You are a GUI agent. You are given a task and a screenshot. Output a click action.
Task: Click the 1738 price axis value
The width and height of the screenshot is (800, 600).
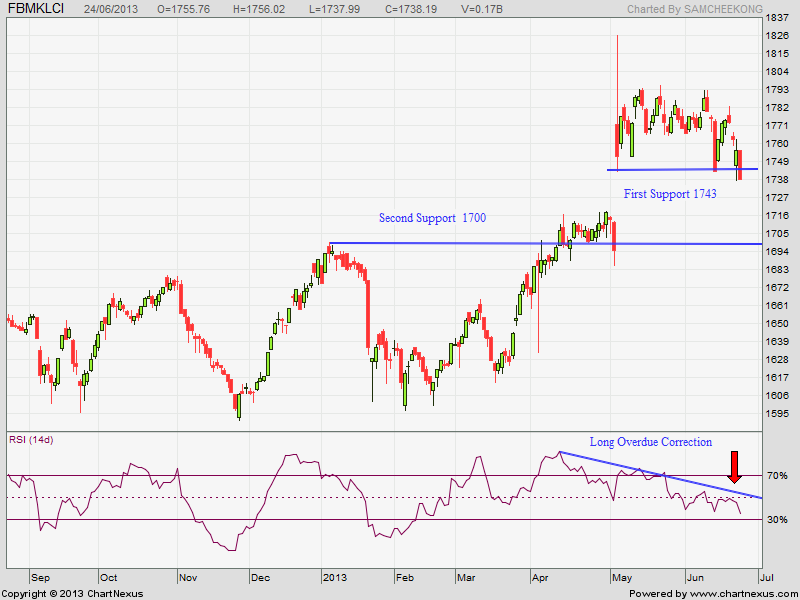point(778,180)
